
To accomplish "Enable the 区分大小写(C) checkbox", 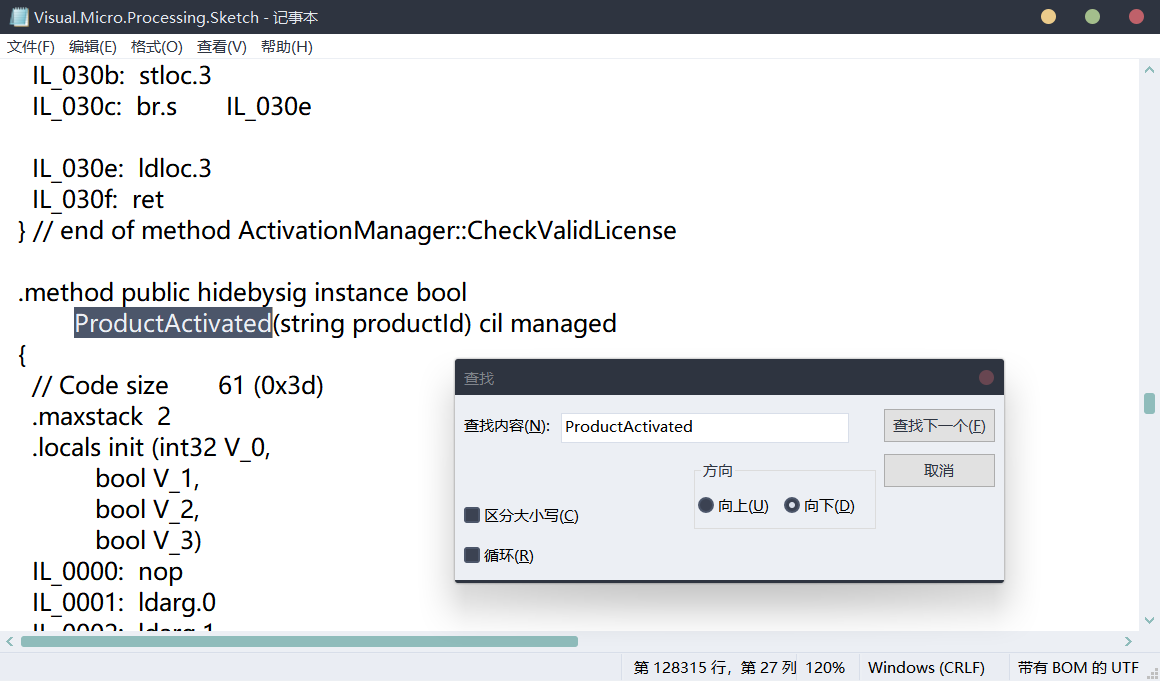I will point(472,514).
